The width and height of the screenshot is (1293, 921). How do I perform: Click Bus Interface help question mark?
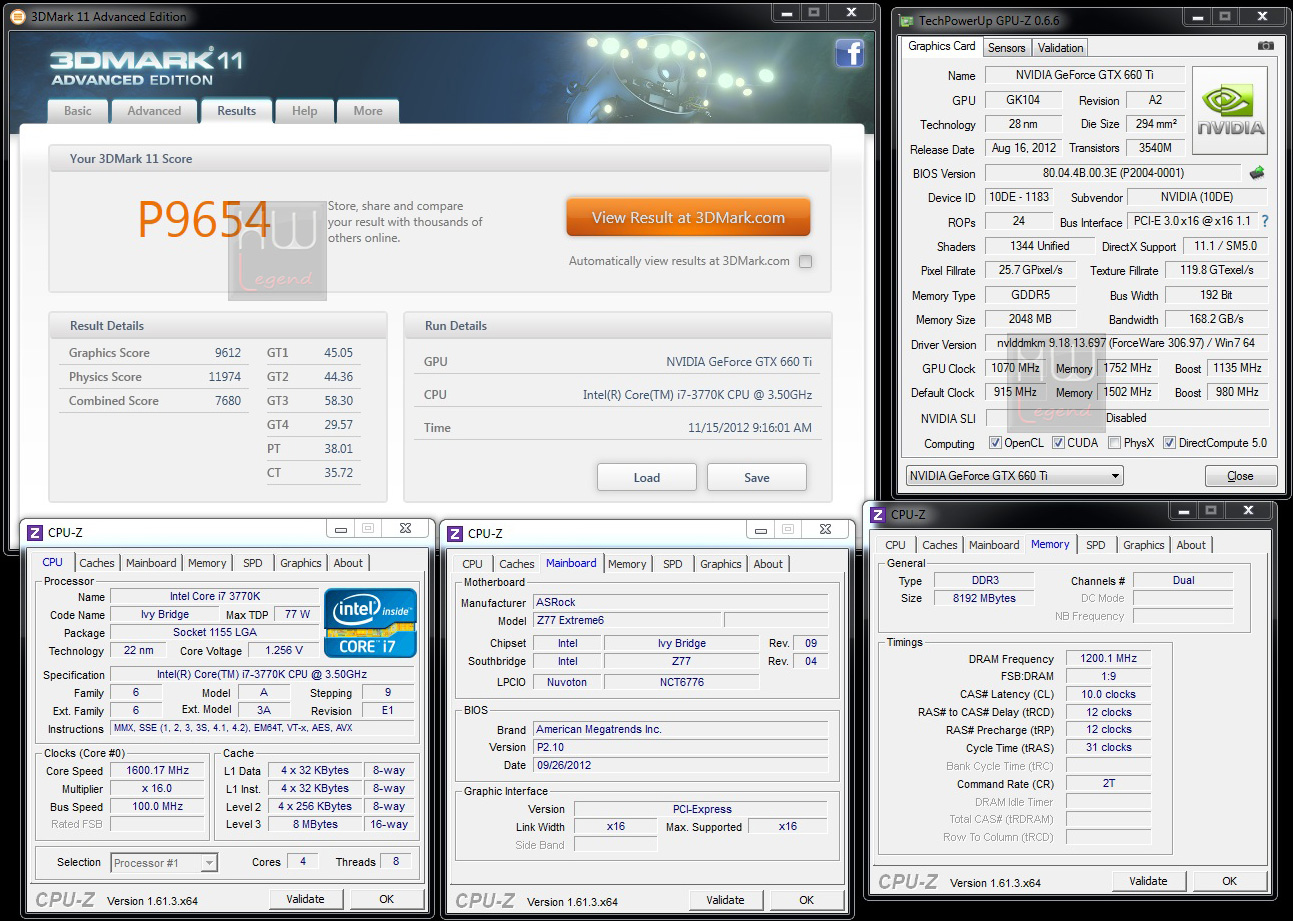pos(1264,221)
